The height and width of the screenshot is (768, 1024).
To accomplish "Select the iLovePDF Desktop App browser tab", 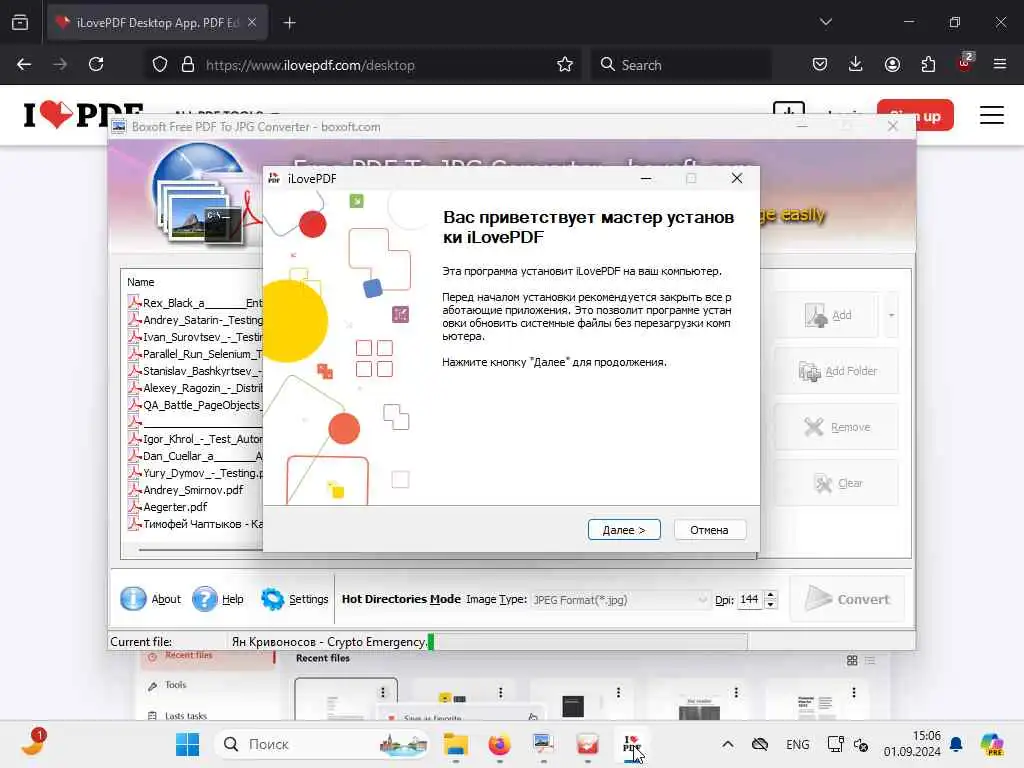I will pyautogui.click(x=157, y=23).
